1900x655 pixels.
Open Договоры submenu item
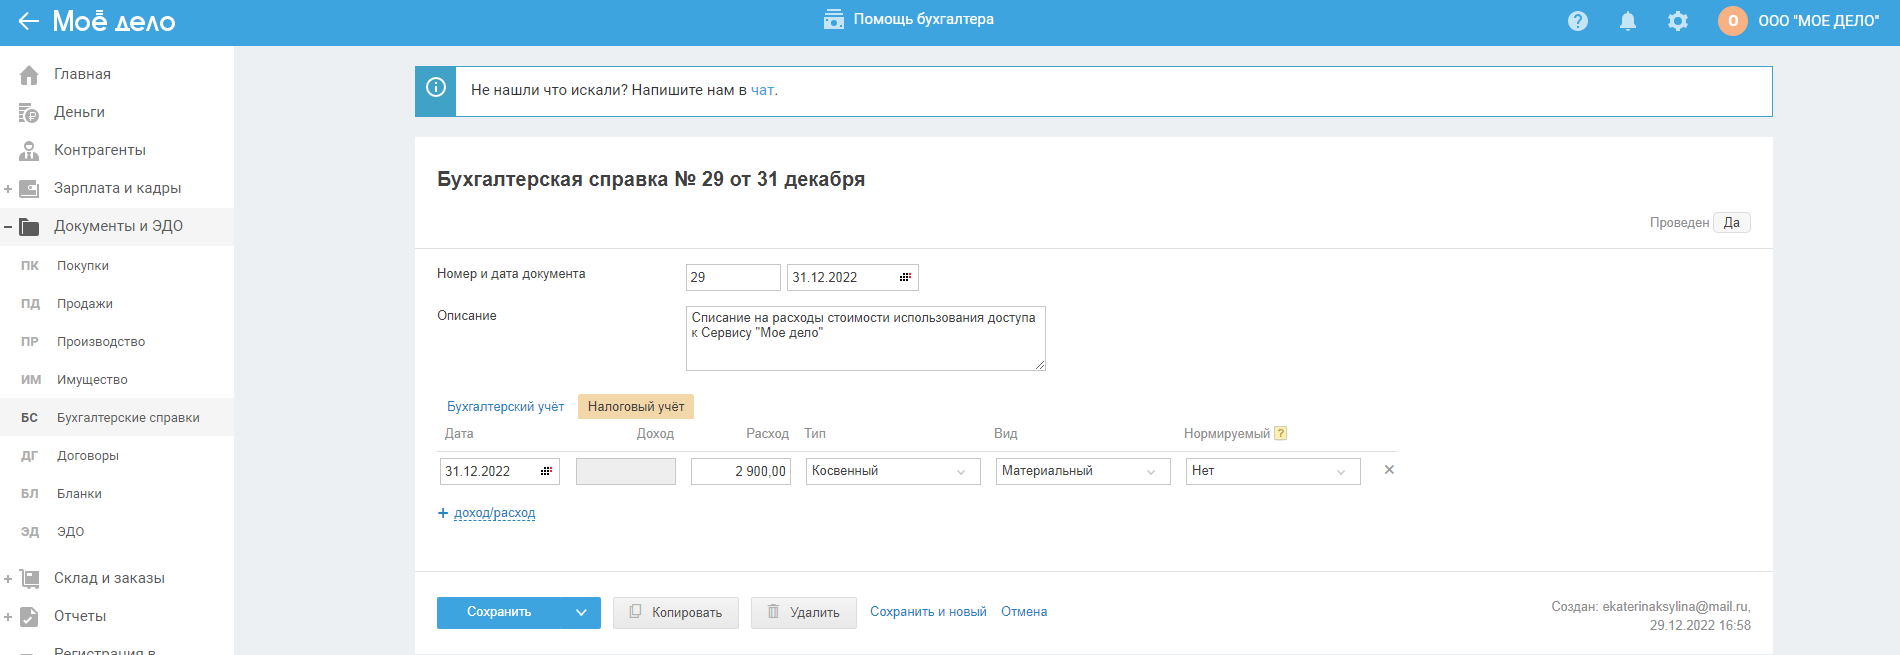click(x=88, y=456)
